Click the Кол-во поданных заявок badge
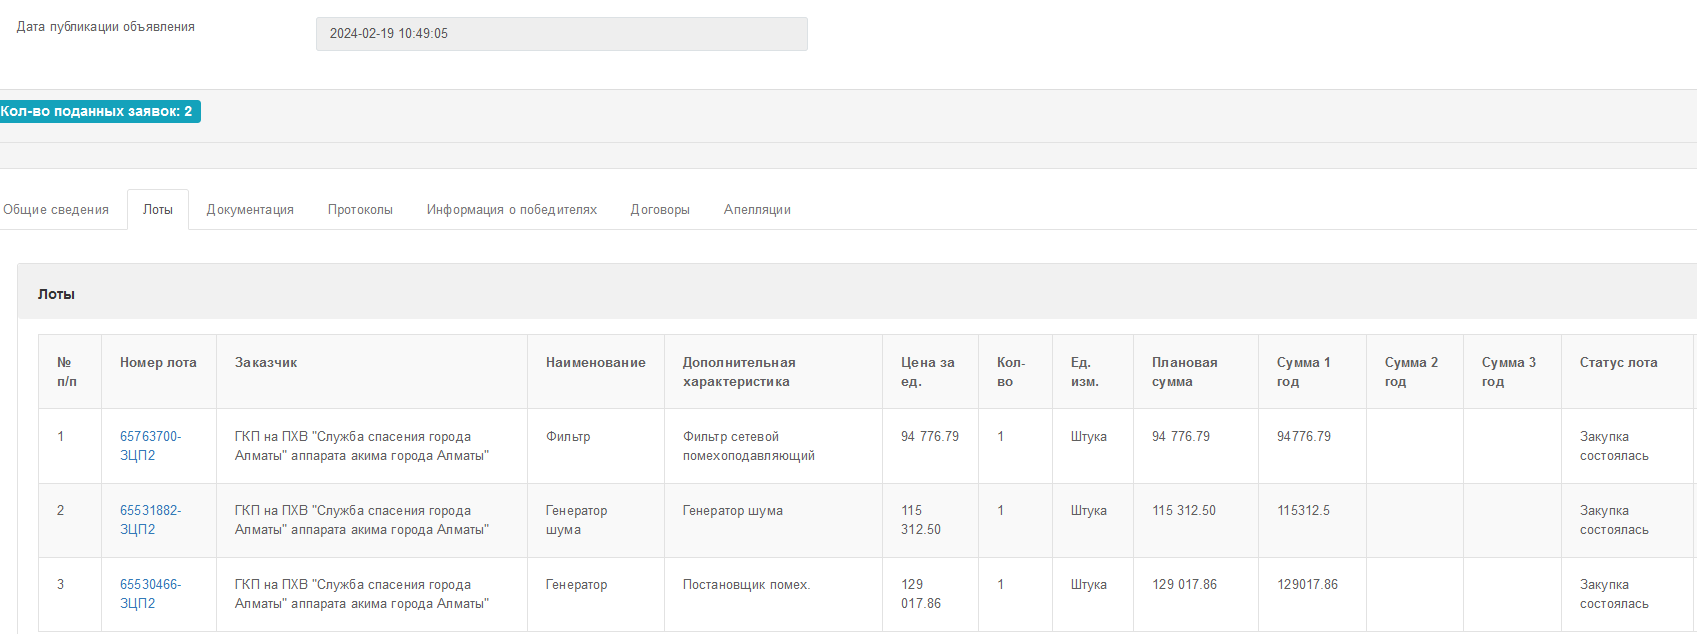 coord(98,112)
